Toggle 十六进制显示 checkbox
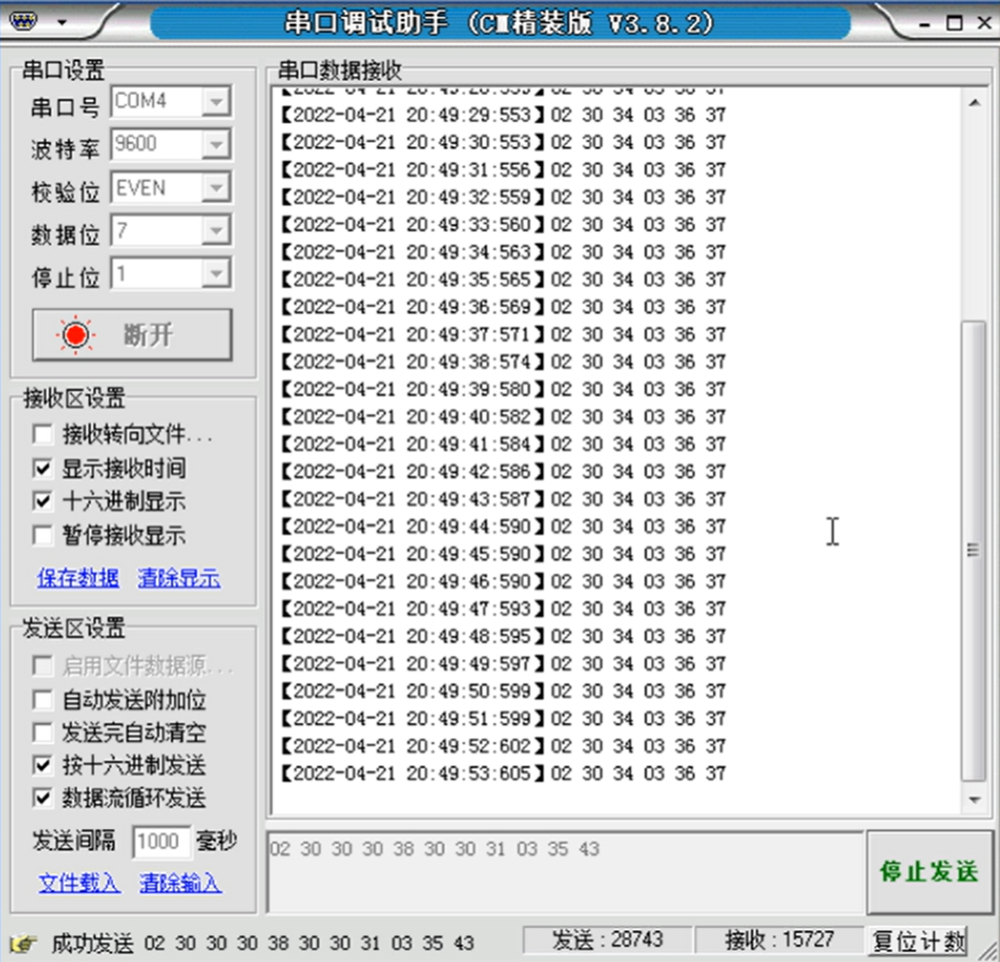The width and height of the screenshot is (1000, 962). point(43,501)
